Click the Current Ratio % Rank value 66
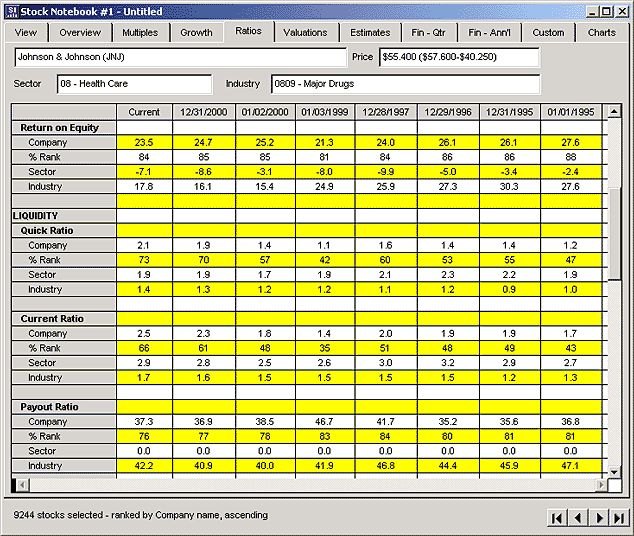This screenshot has height=536, width=634. [144, 348]
